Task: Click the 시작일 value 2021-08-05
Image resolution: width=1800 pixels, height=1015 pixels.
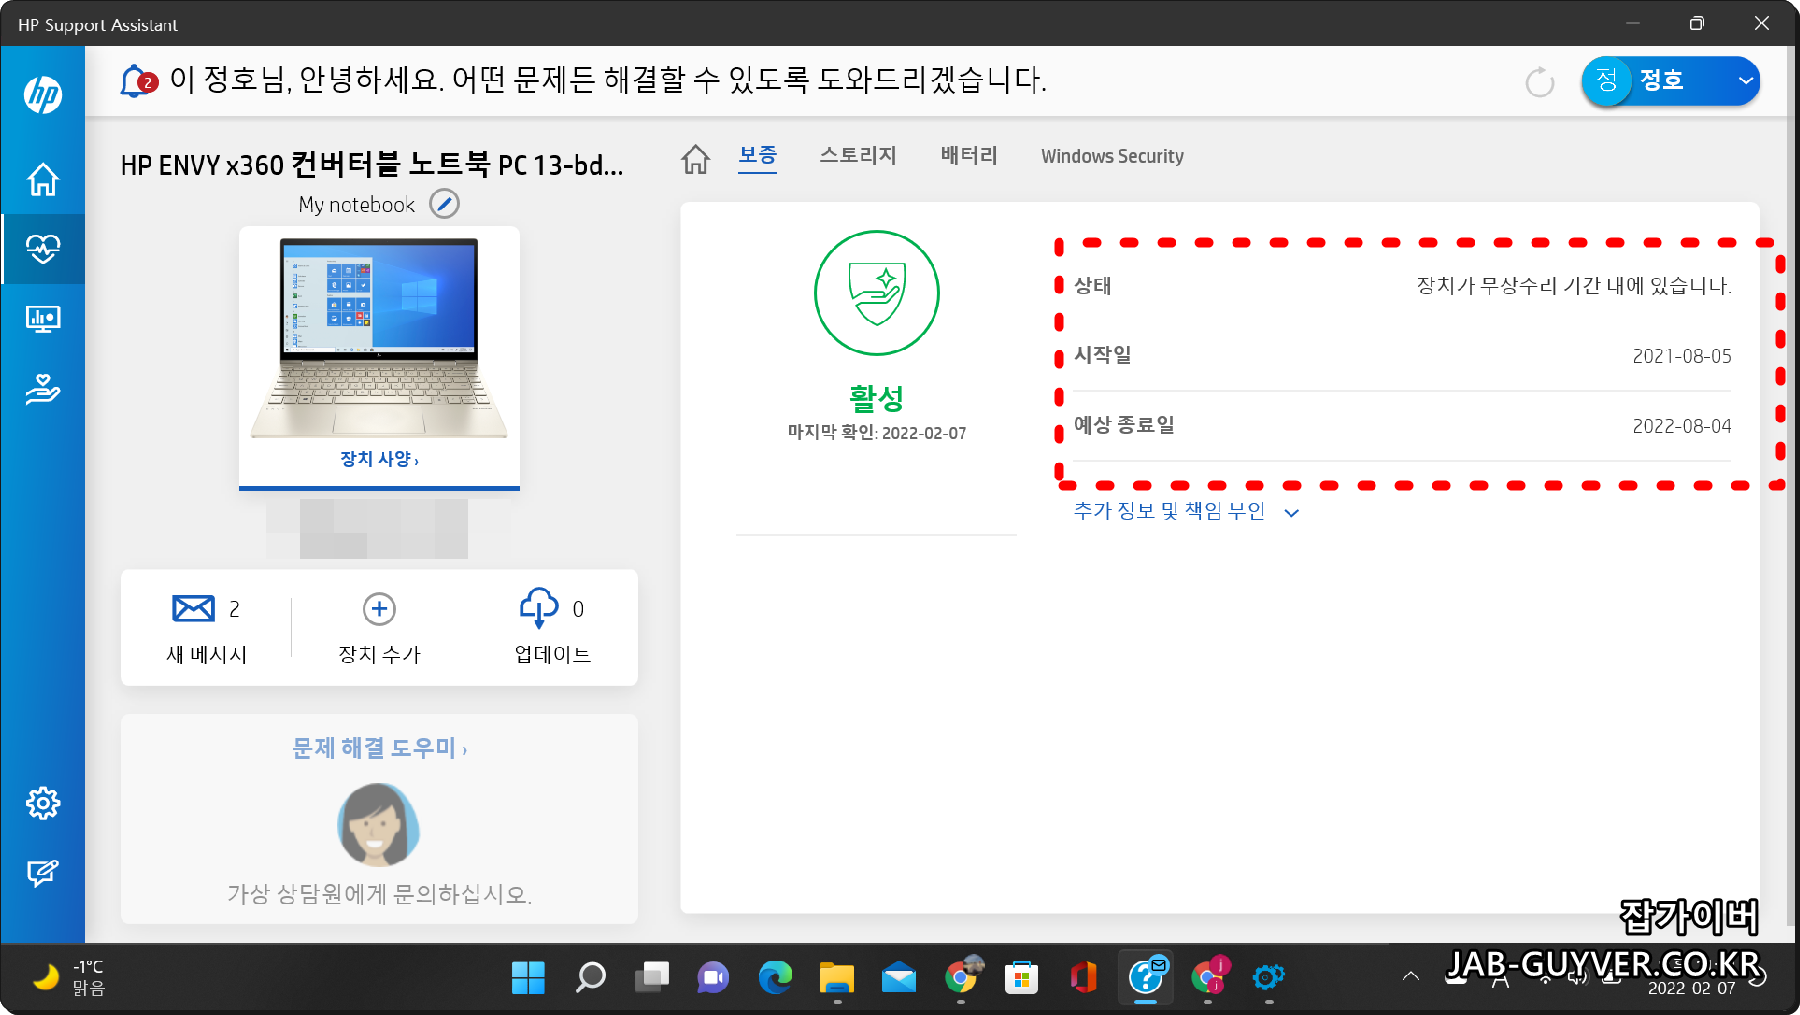Action: (1682, 356)
